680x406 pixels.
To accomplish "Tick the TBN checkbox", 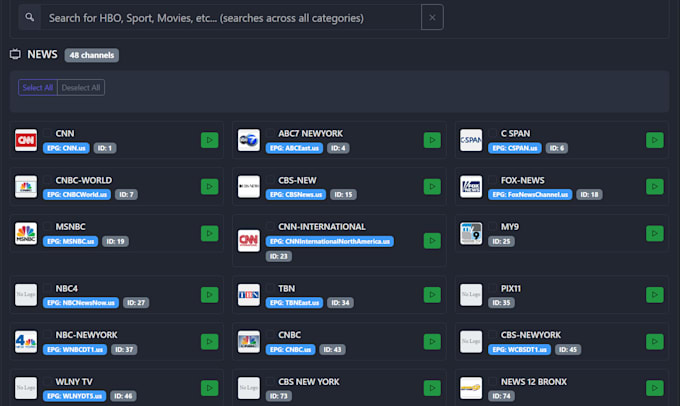I will tap(270, 288).
